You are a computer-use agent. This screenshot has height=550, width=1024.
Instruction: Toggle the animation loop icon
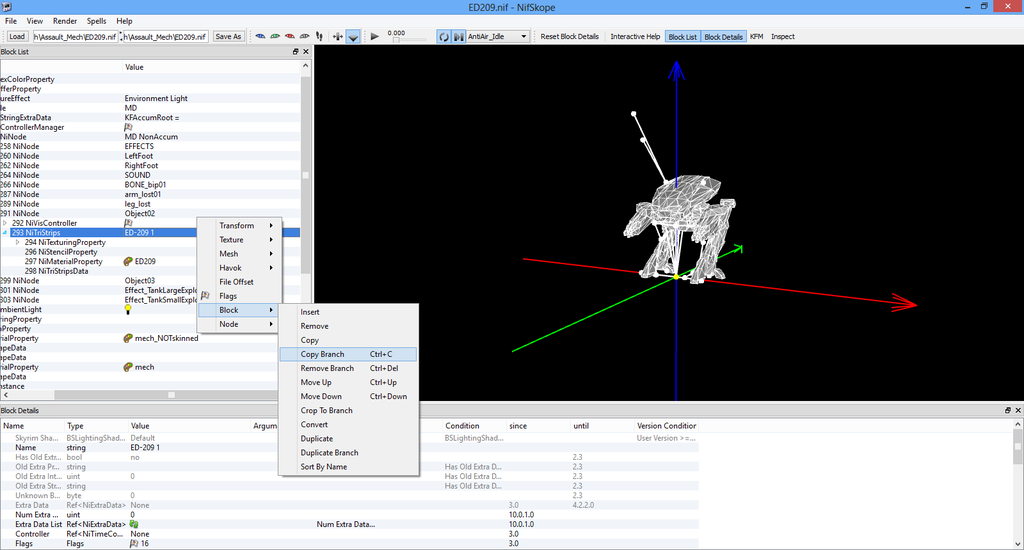click(444, 37)
